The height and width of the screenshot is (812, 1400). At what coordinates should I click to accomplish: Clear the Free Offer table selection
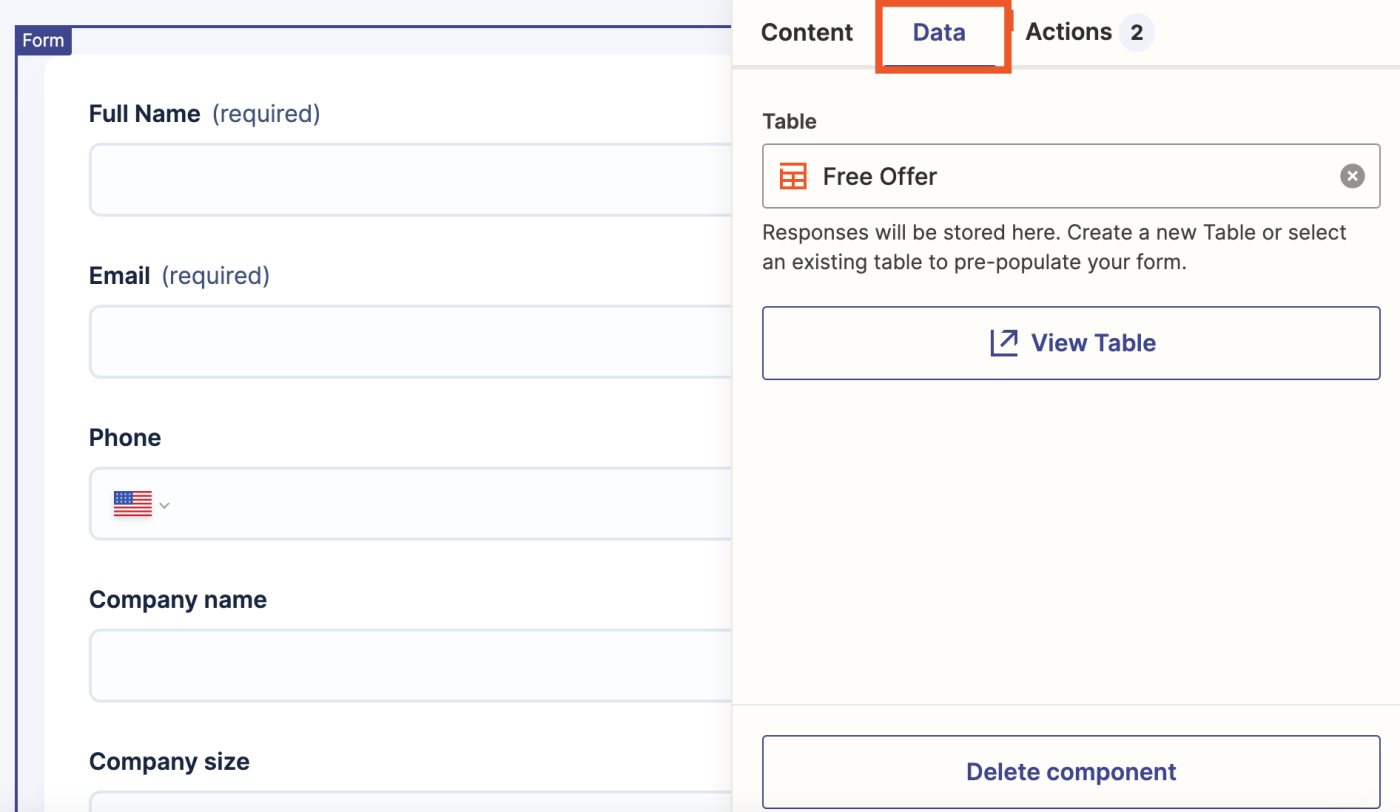(x=1352, y=177)
